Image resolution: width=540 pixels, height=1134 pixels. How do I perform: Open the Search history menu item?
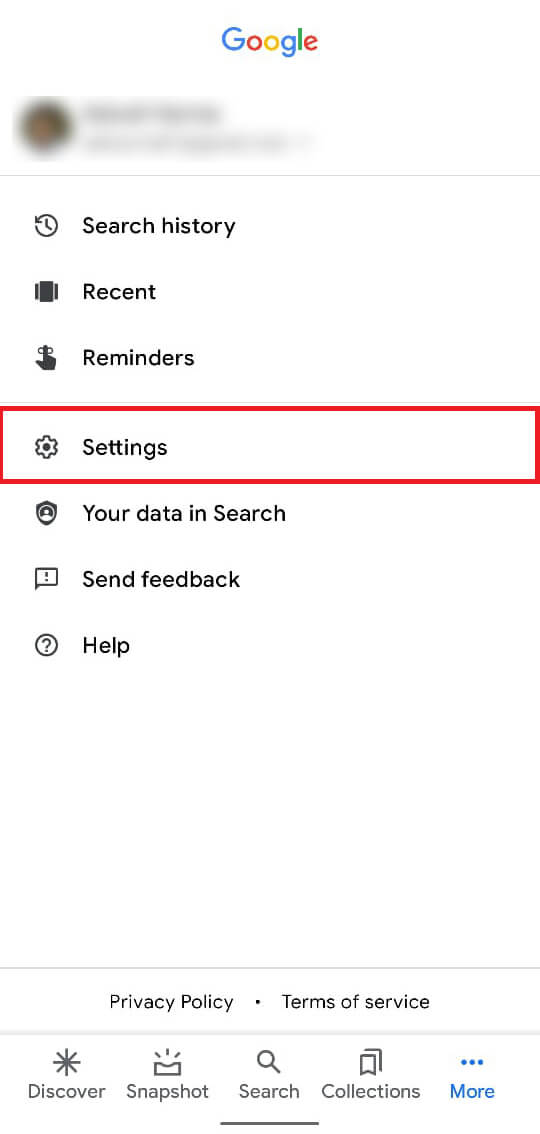(x=270, y=226)
